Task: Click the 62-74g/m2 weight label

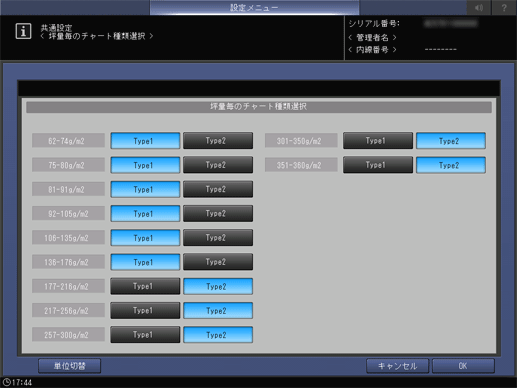Action: click(x=68, y=141)
